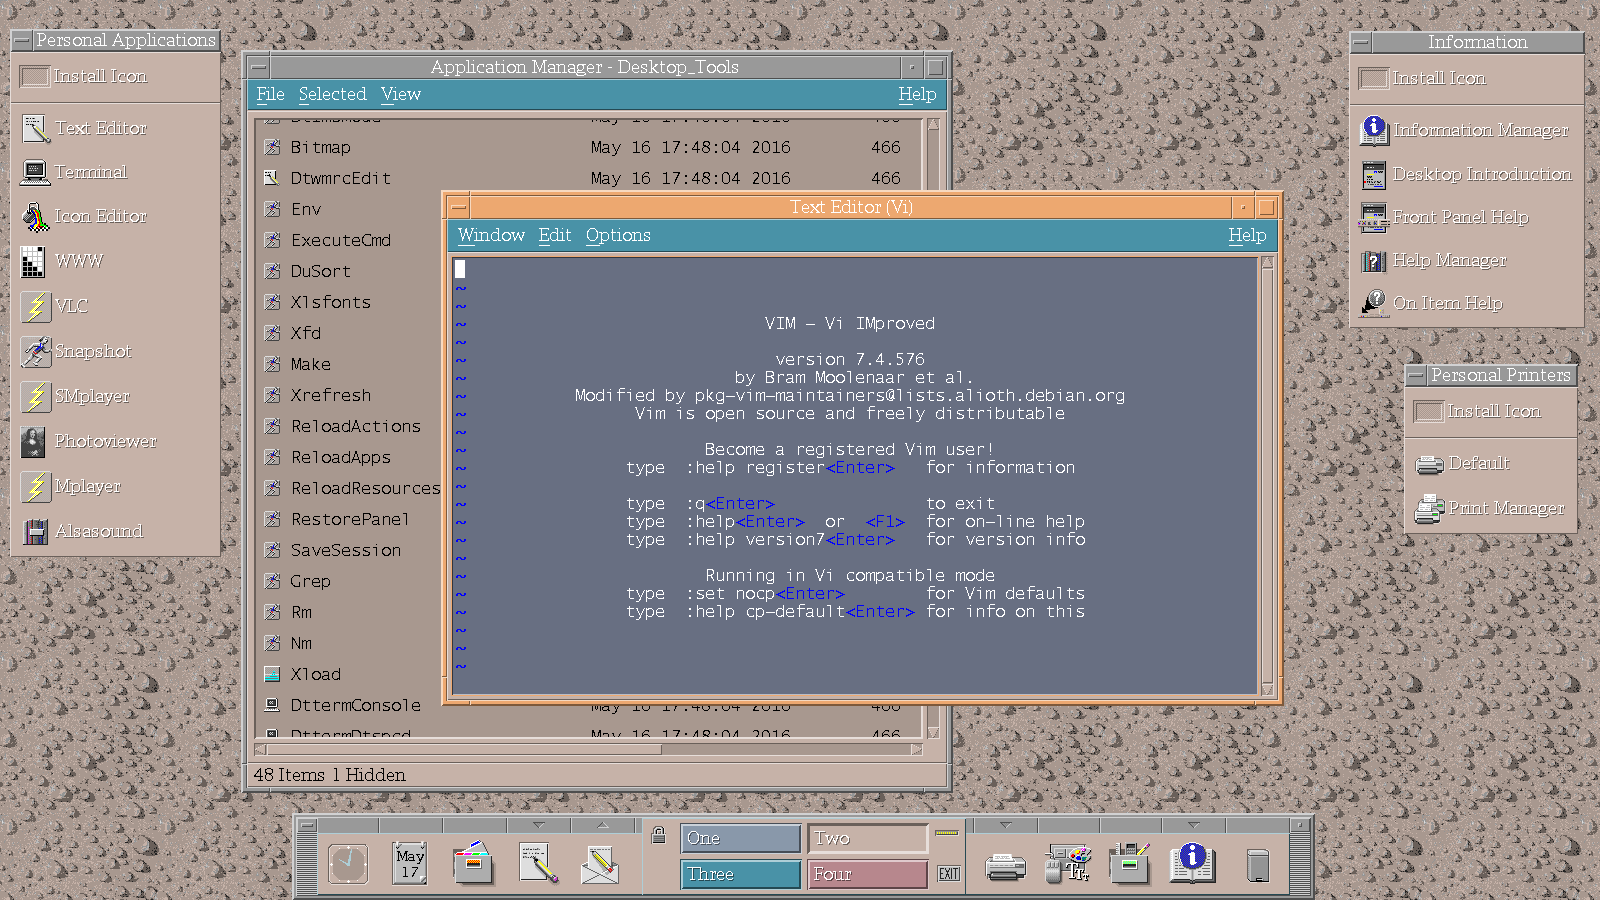
Task: Open Edit menu in Text Editor
Action: click(555, 235)
